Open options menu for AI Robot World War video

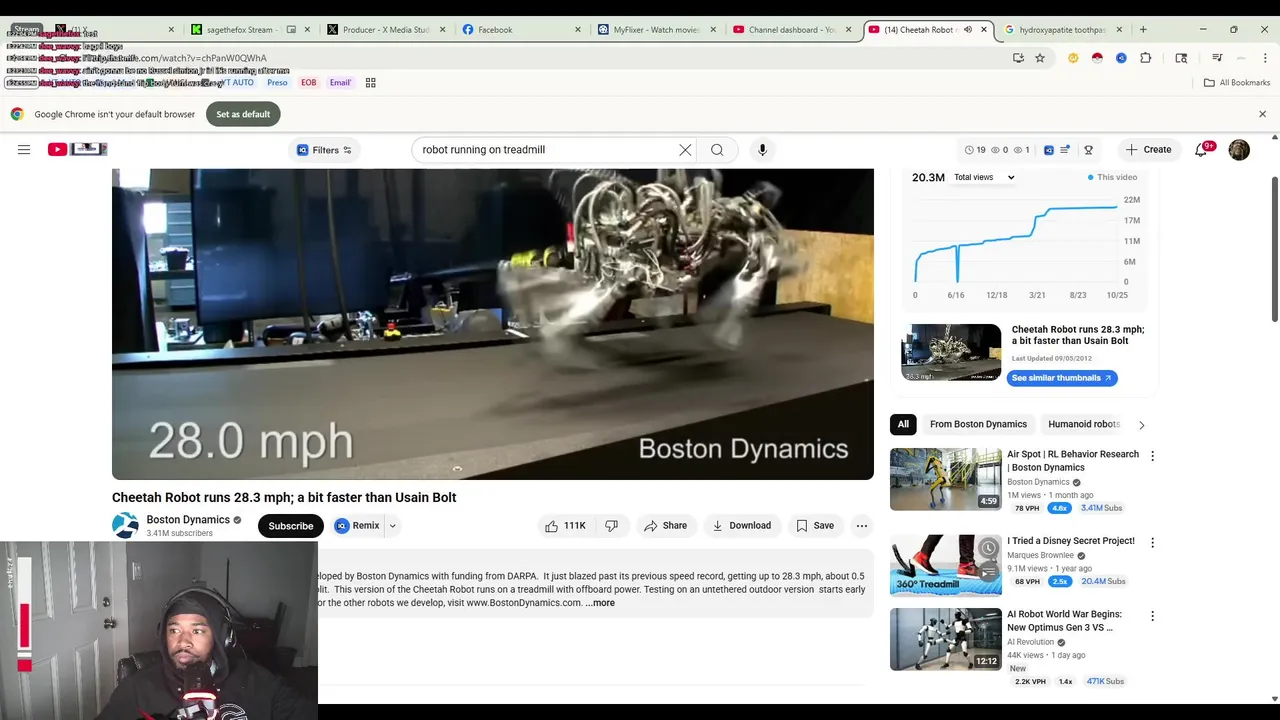tap(1152, 616)
